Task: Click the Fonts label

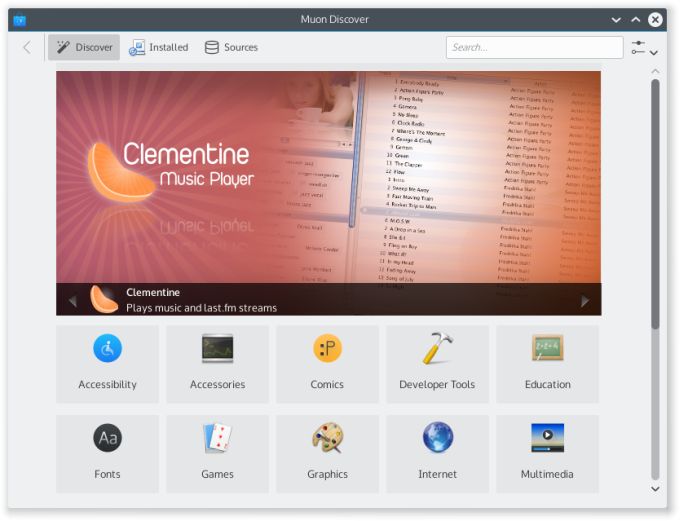Action: 107,474
